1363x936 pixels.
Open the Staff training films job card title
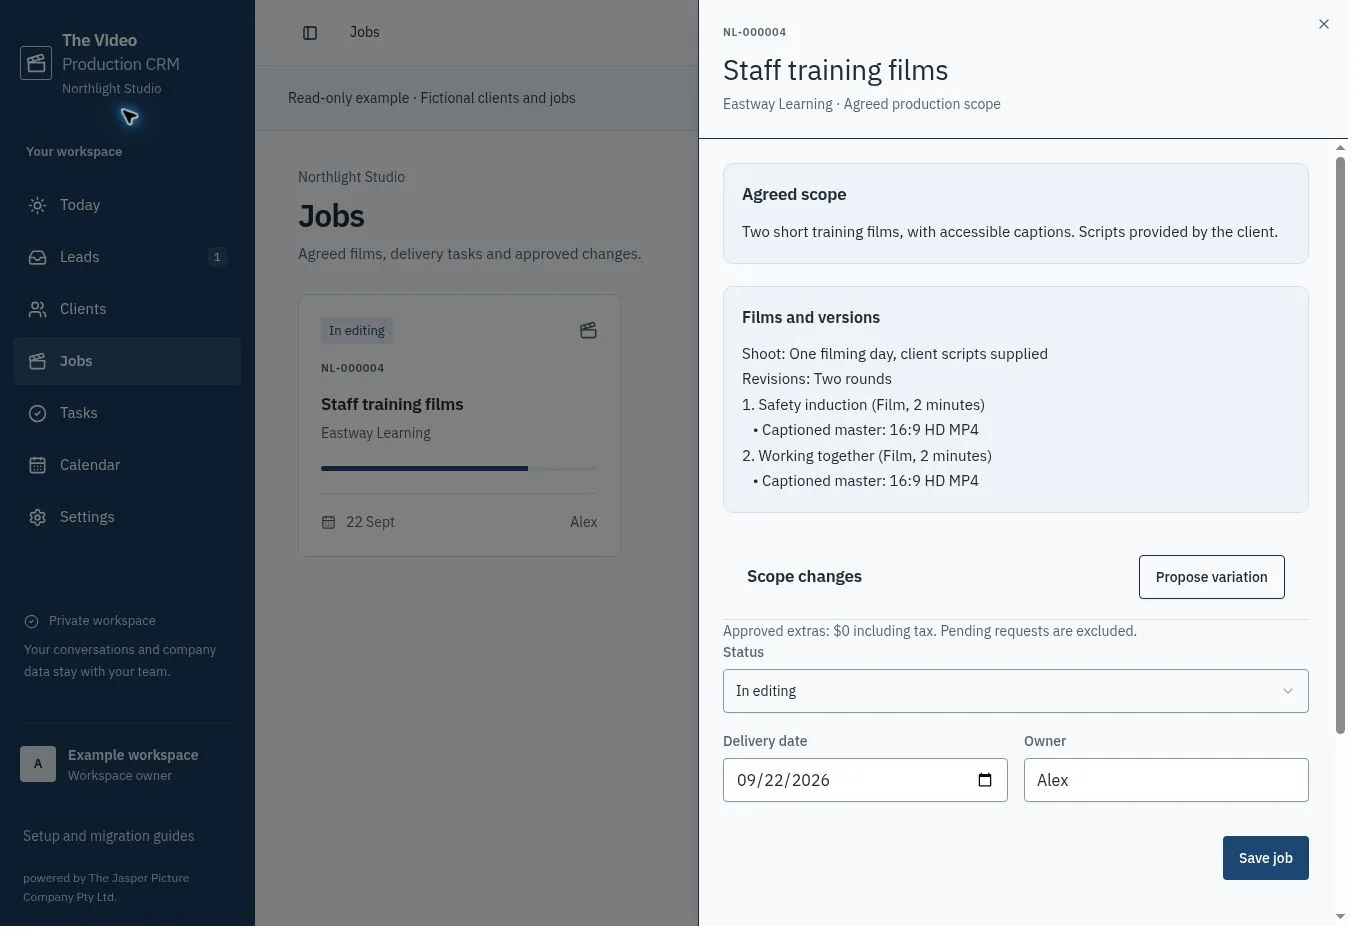[x=392, y=404]
